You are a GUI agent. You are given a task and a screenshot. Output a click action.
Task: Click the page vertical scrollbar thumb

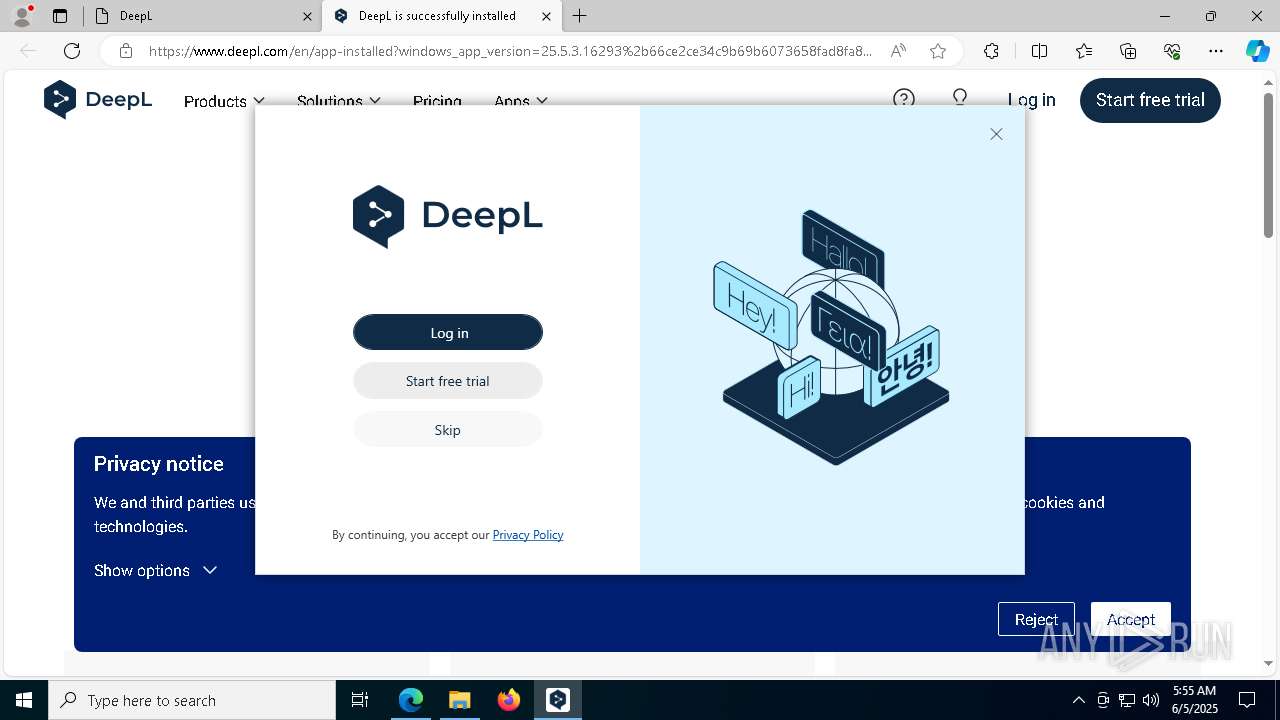click(x=1268, y=165)
